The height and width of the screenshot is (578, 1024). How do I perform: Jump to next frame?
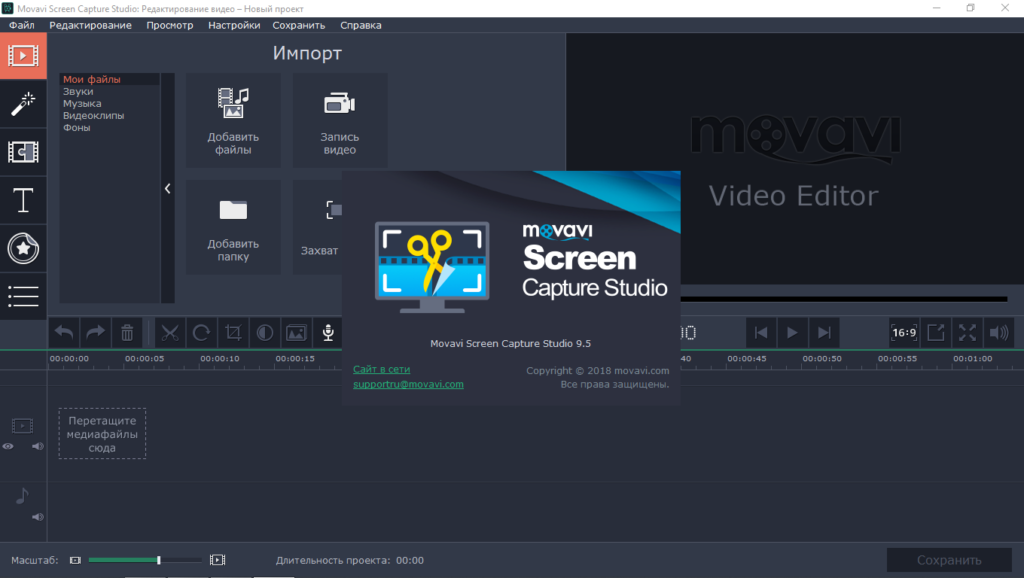pyautogui.click(x=824, y=332)
